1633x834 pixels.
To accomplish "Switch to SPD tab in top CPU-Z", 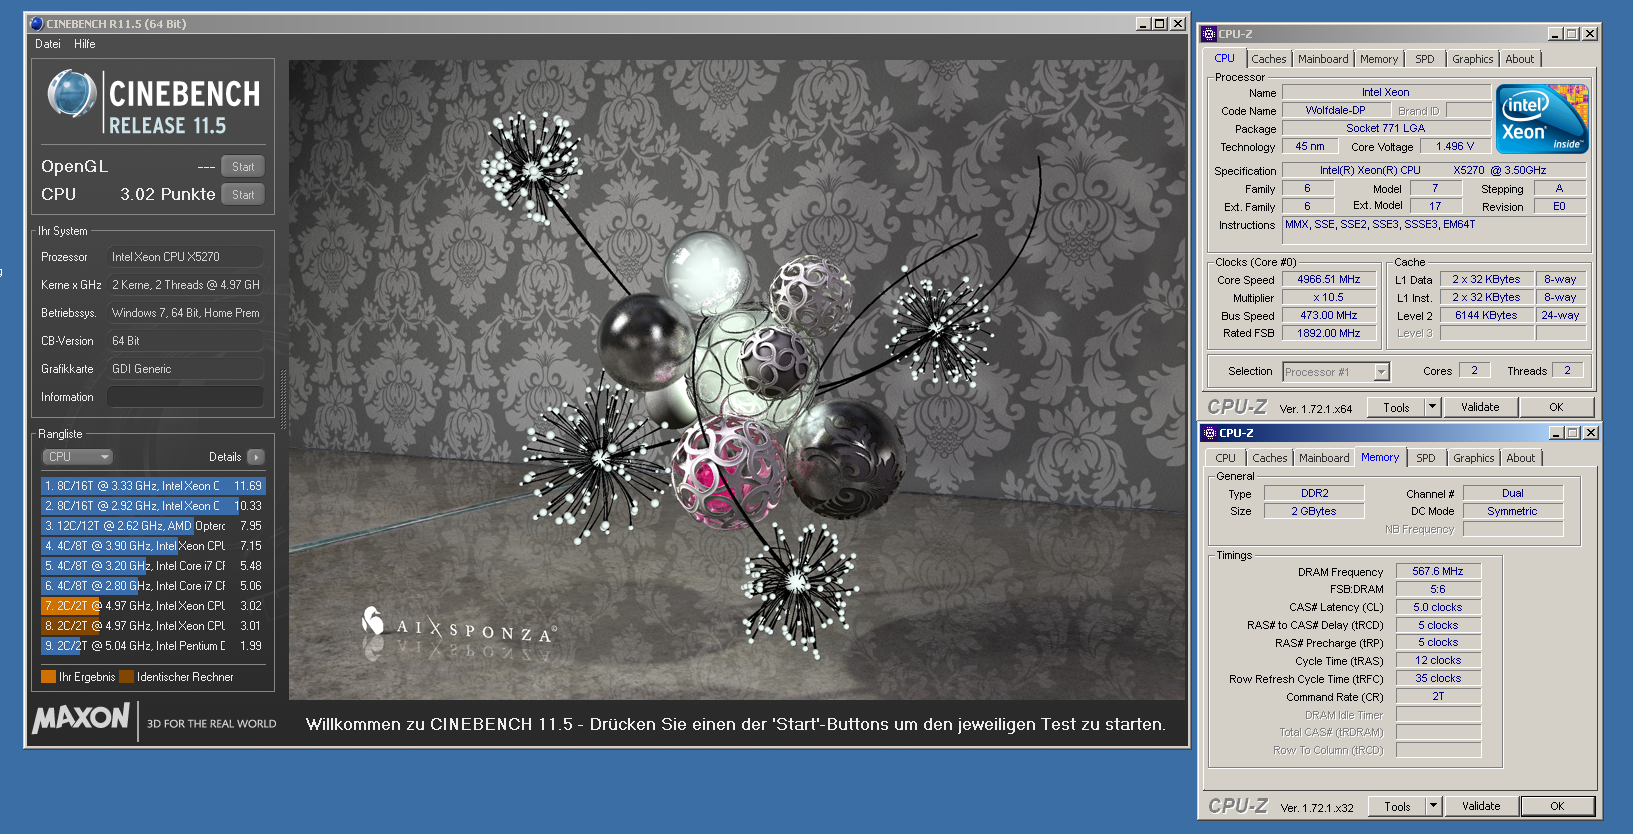I will click(x=1425, y=59).
